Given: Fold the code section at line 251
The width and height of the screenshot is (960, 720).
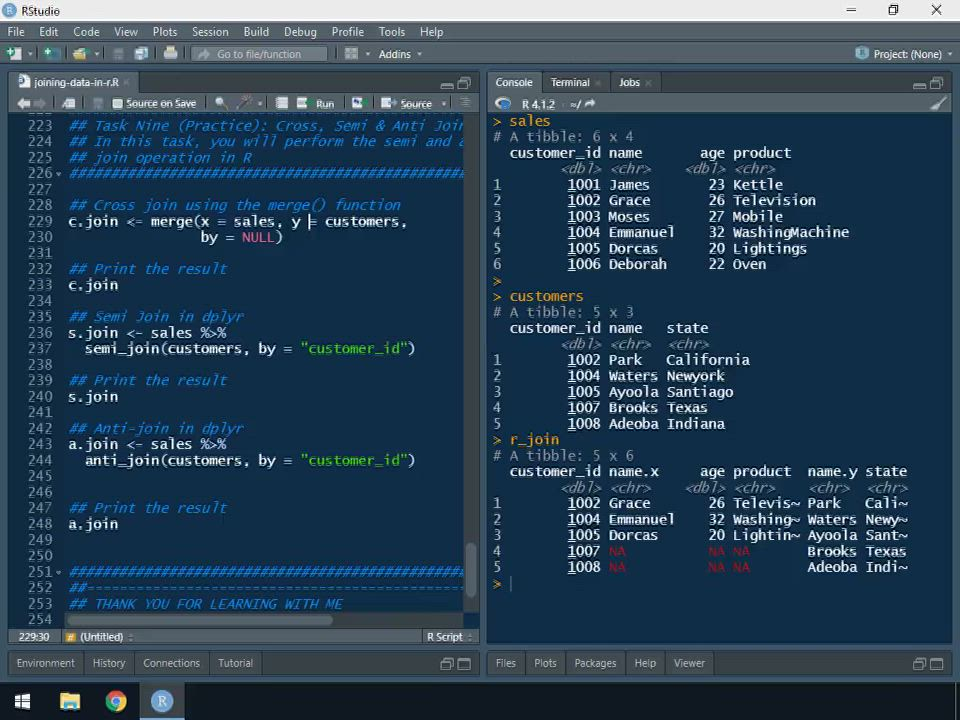Looking at the screenshot, I should coord(59,572).
